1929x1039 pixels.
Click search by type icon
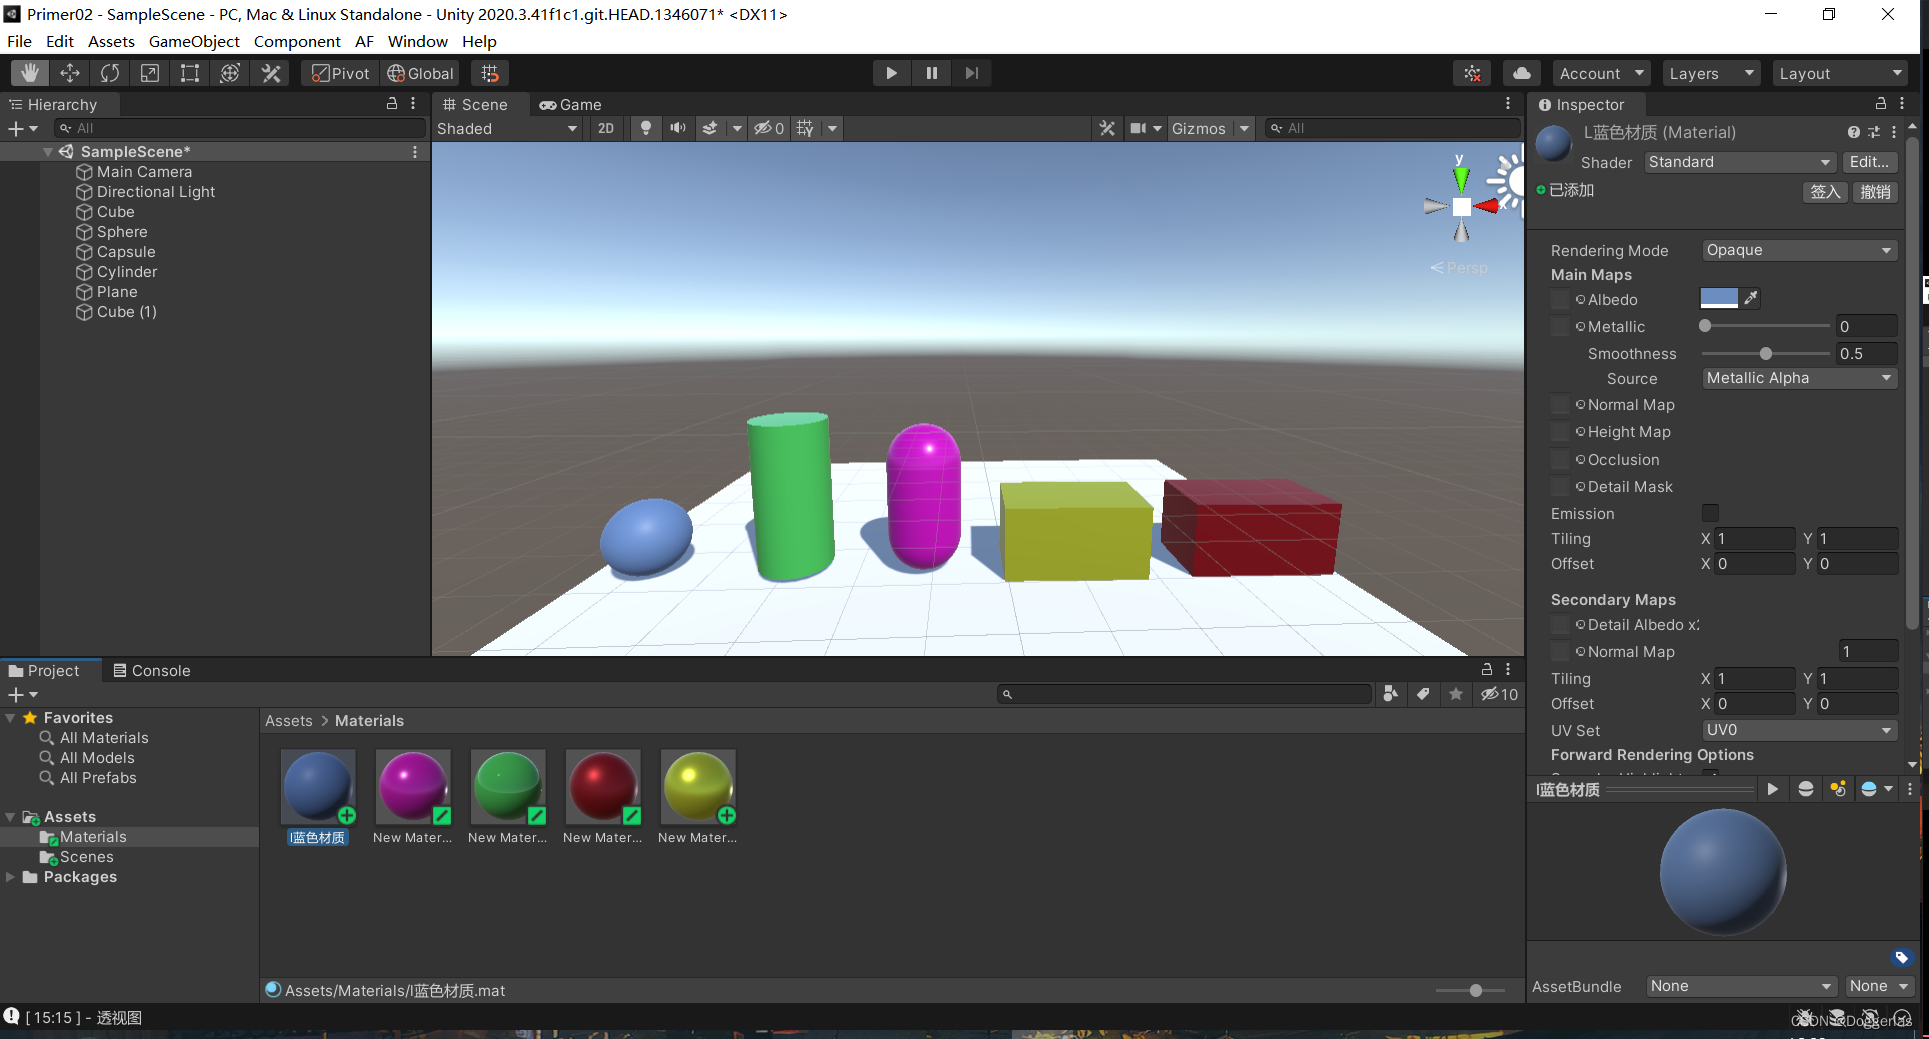pos(1390,694)
